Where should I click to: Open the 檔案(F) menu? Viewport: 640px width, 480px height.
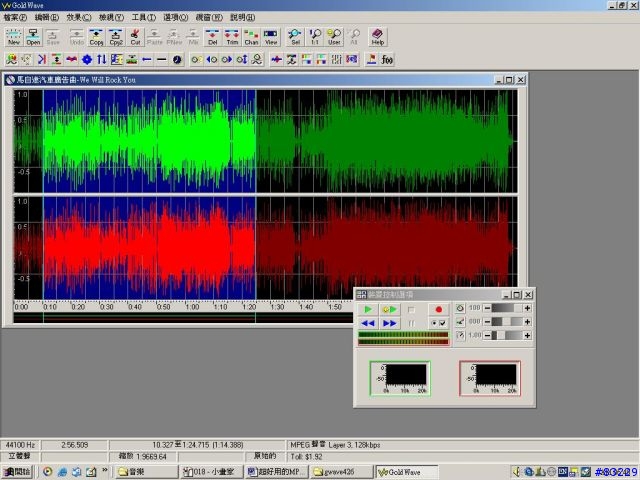[15, 17]
